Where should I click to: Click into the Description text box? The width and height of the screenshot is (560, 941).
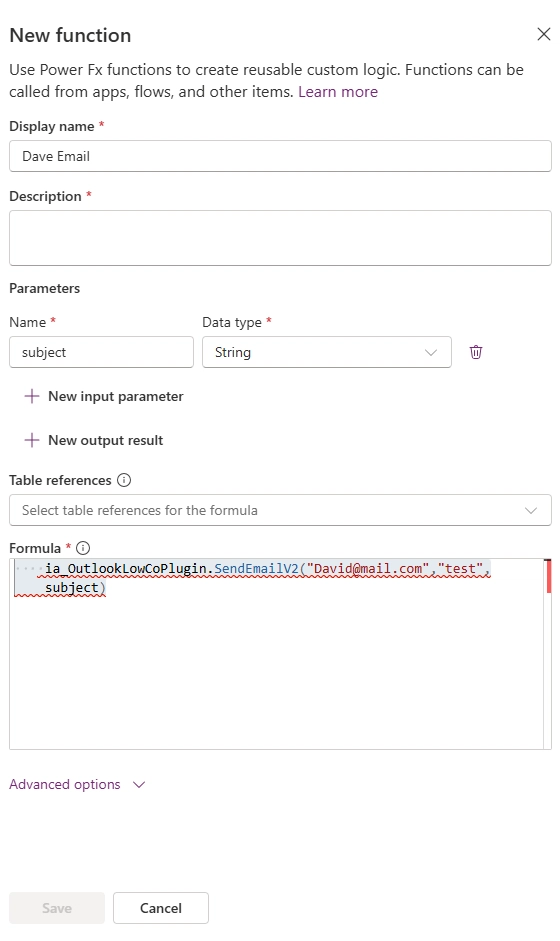[280, 238]
